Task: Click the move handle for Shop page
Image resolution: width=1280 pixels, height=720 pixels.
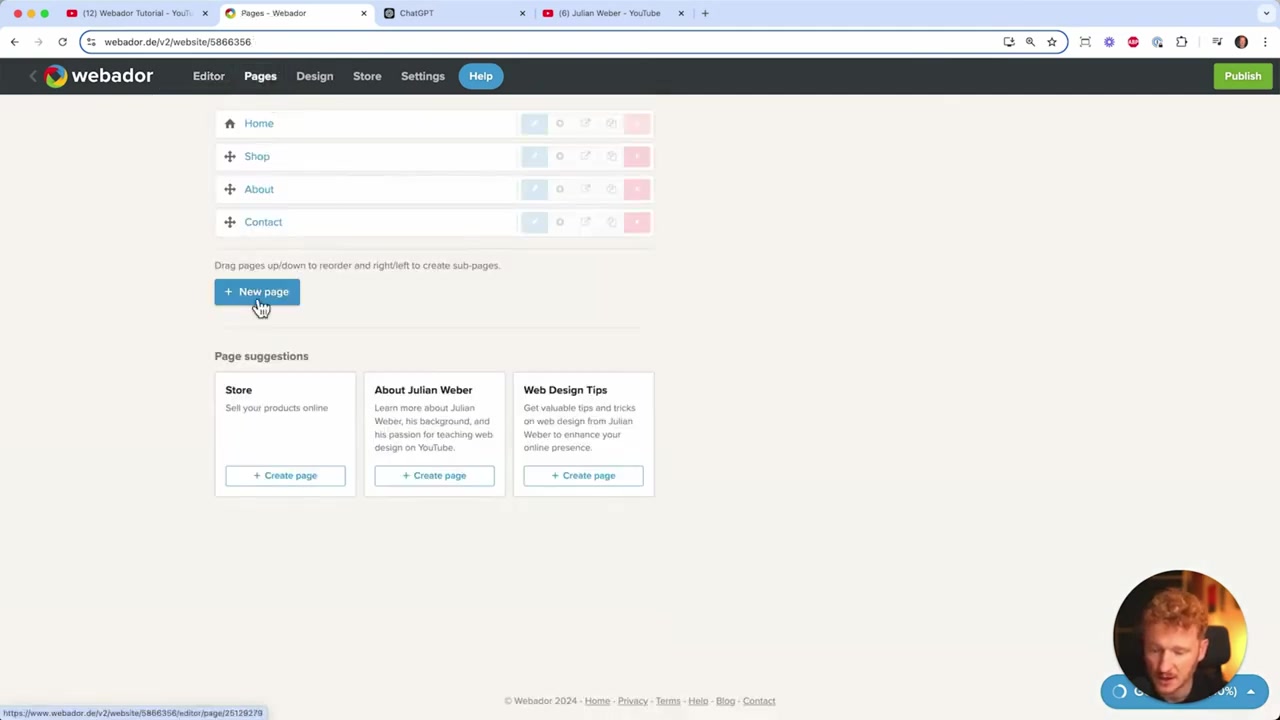Action: click(x=230, y=156)
